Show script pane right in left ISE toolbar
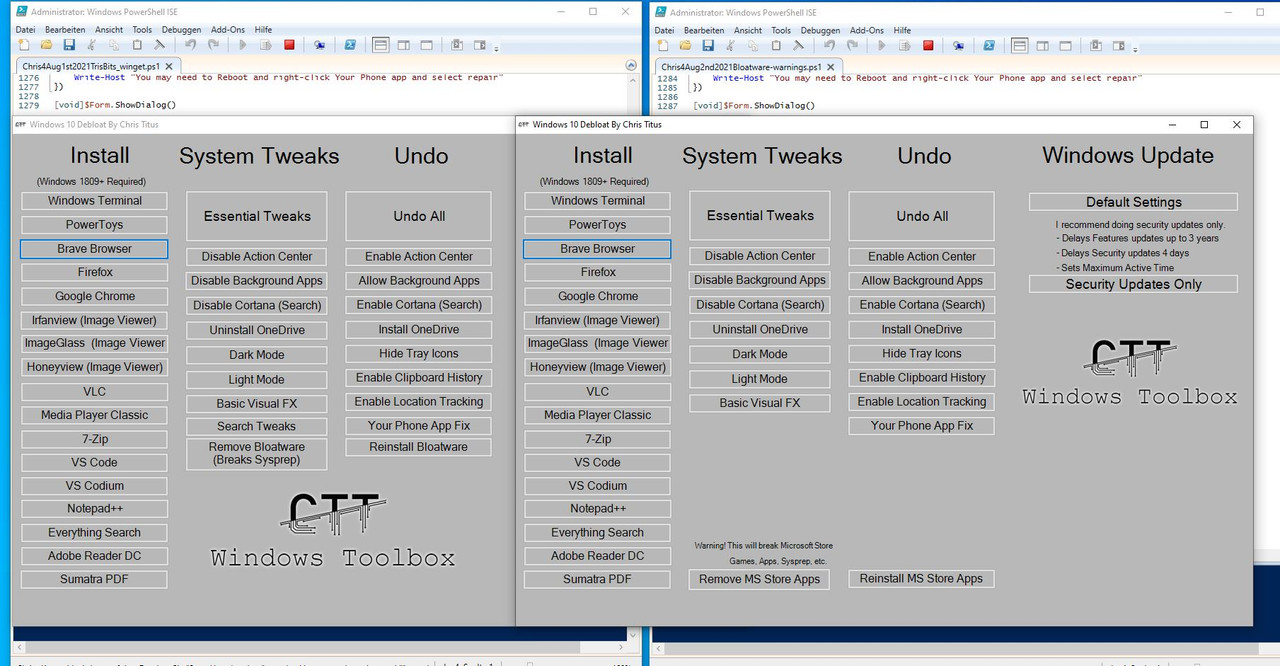The height and width of the screenshot is (666, 1280). pos(403,45)
